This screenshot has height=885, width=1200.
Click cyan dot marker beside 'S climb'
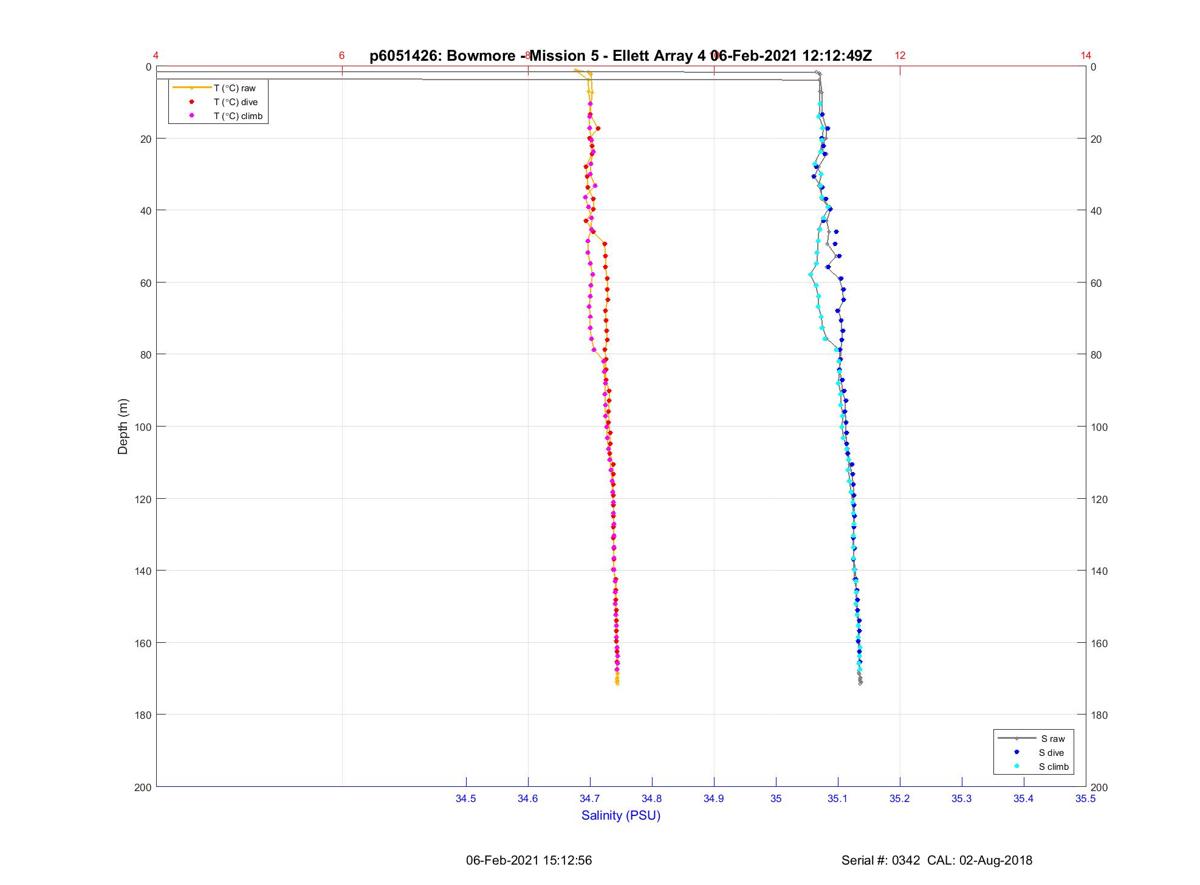pos(1016,766)
